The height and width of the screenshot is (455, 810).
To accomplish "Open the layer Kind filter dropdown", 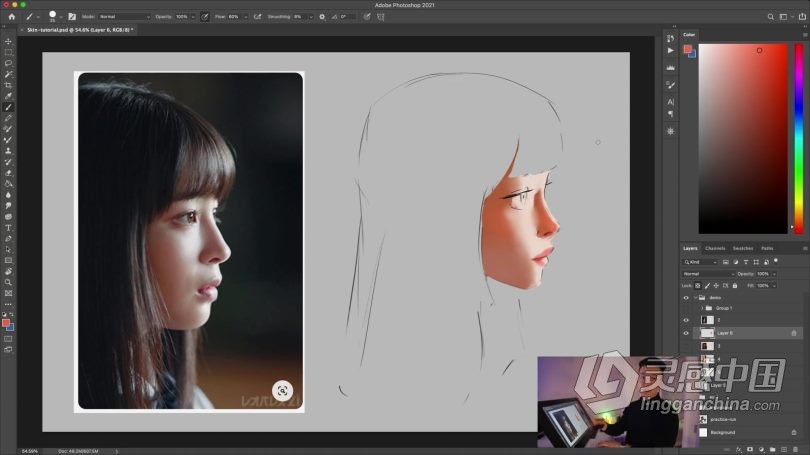I will [x=700, y=262].
